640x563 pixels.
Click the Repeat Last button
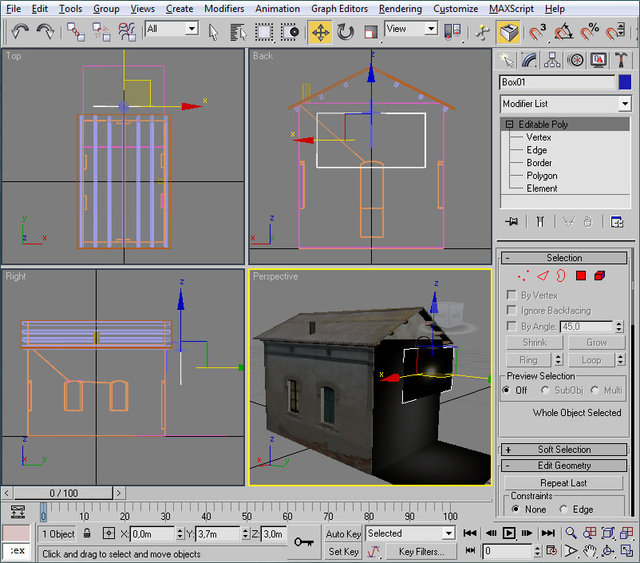click(x=564, y=482)
